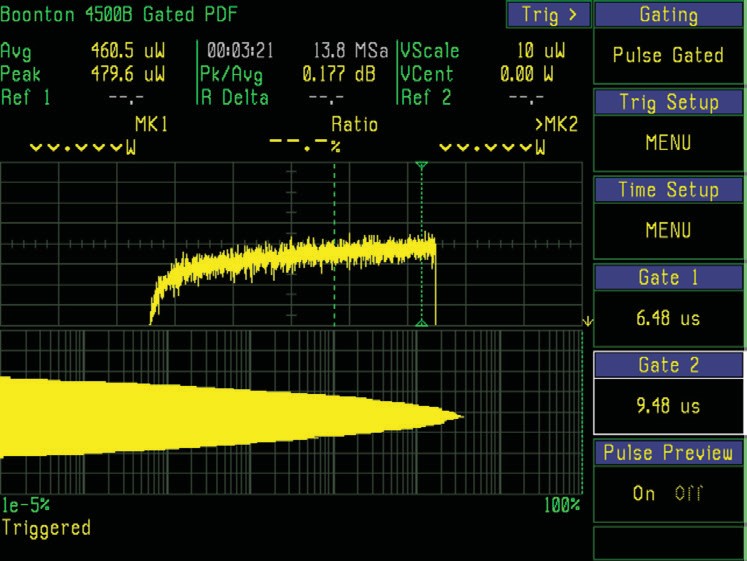This screenshot has width=747, height=561.
Task: Edit the Gate 1 value 6.48 us
Action: coord(668,318)
